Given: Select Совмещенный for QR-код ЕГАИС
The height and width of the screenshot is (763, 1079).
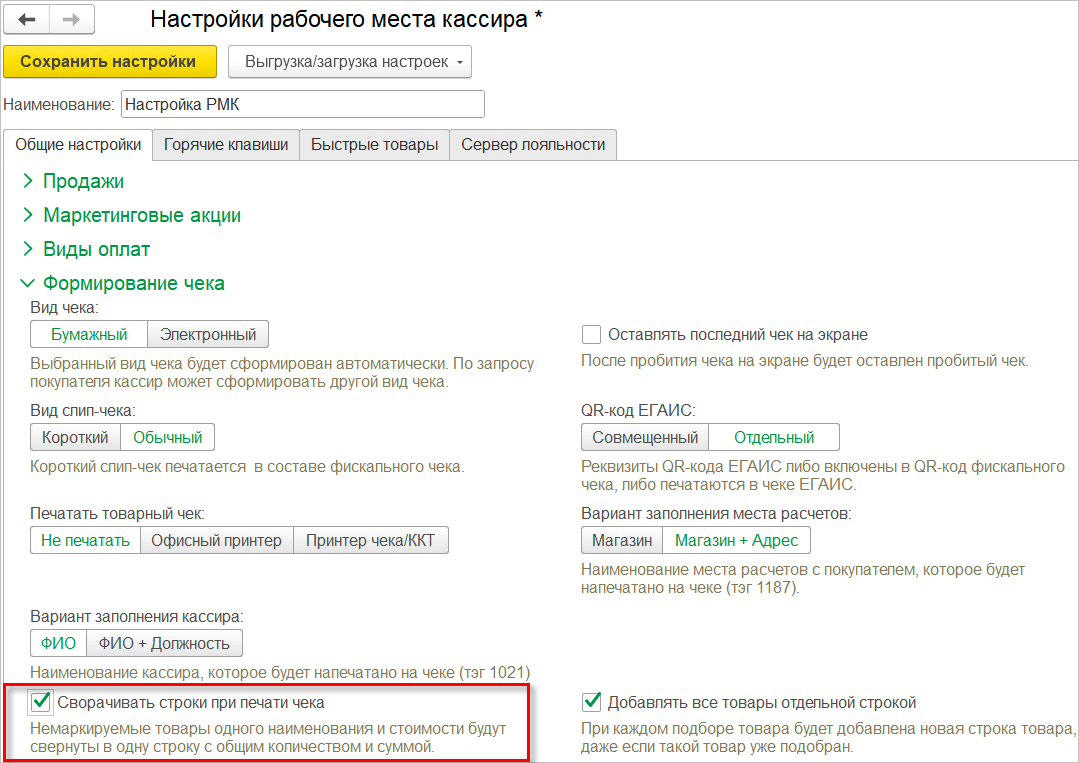Looking at the screenshot, I should coord(645,437).
